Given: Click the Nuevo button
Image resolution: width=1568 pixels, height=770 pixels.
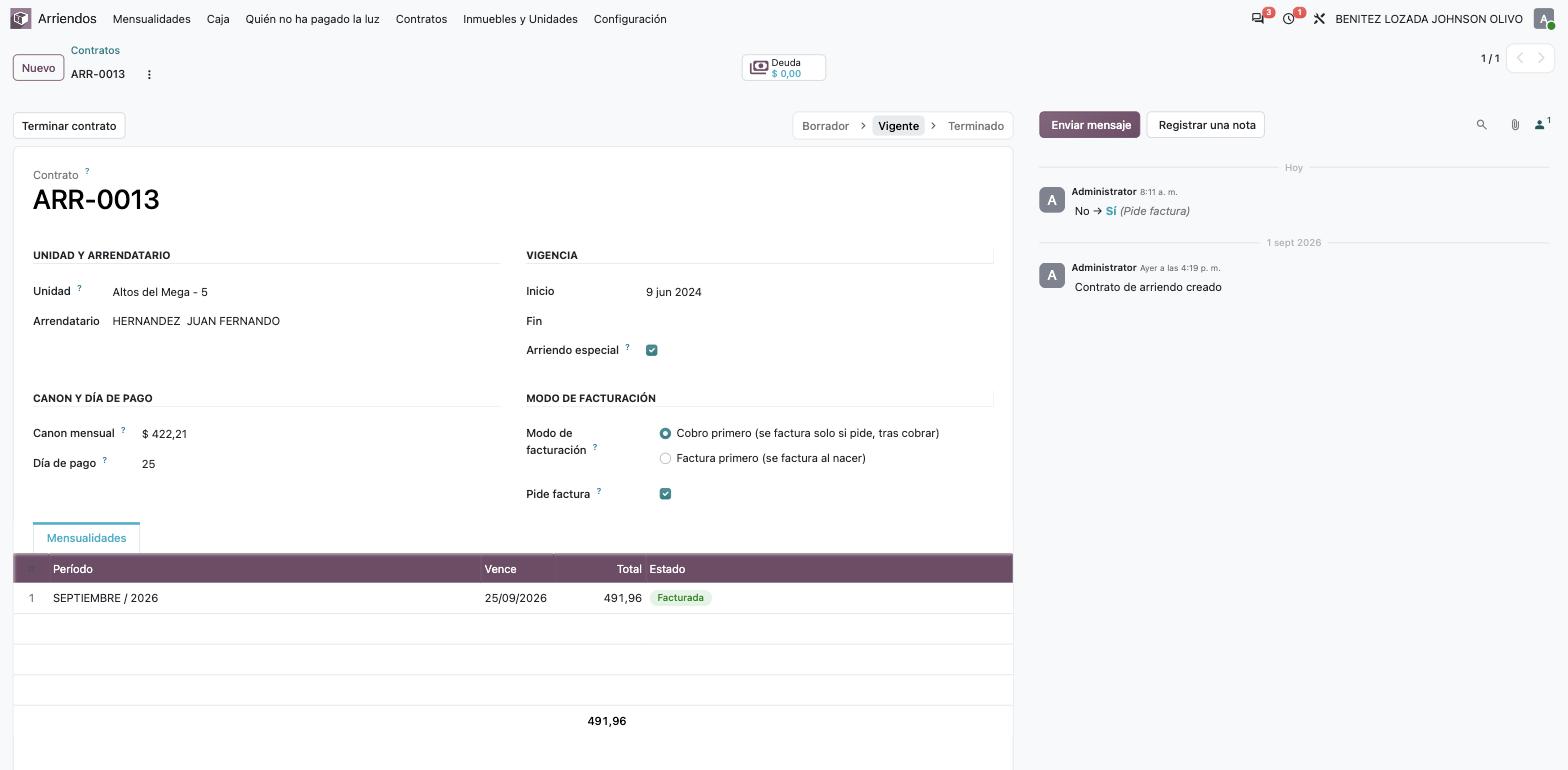Looking at the screenshot, I should (x=38, y=68).
